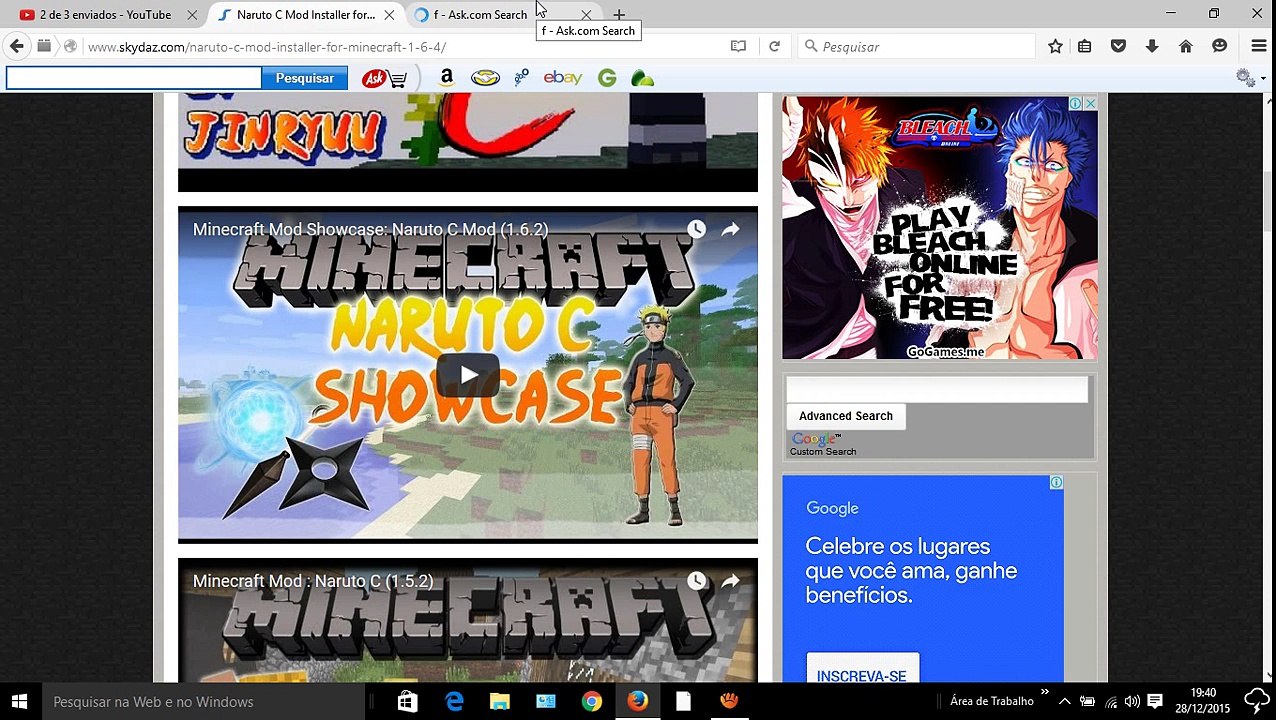Image resolution: width=1276 pixels, height=720 pixels.
Task: Open the Wi-Fi network tray icon
Action: pyautogui.click(x=1110, y=701)
